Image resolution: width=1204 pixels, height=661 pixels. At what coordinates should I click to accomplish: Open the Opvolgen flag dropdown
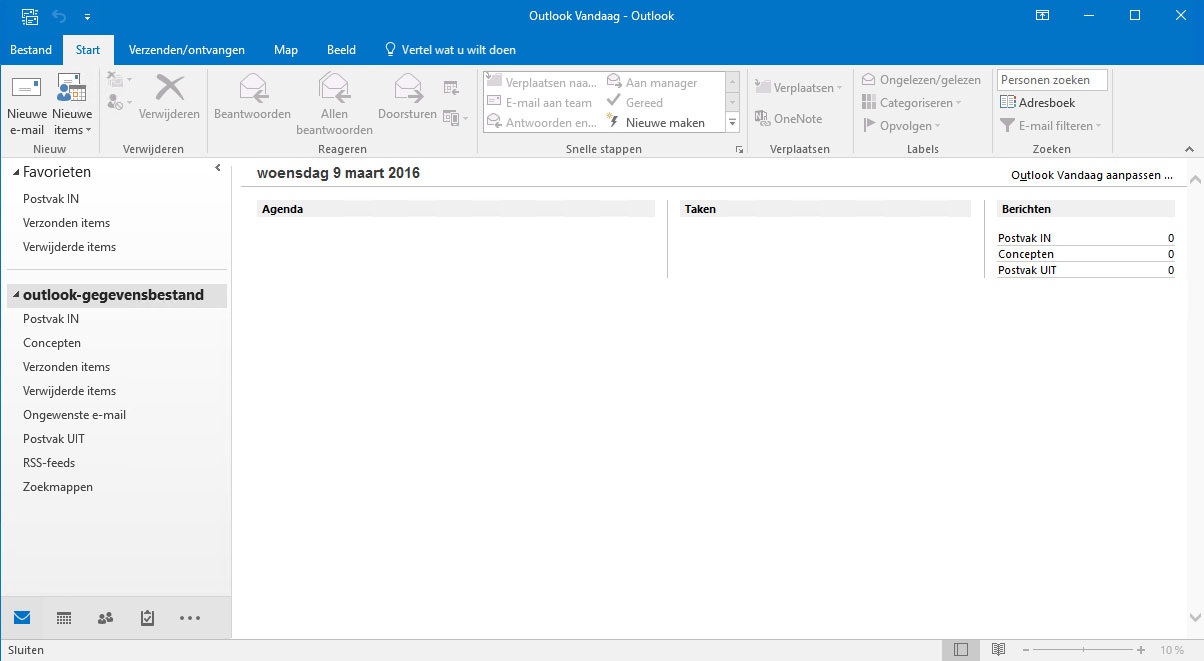pos(901,126)
